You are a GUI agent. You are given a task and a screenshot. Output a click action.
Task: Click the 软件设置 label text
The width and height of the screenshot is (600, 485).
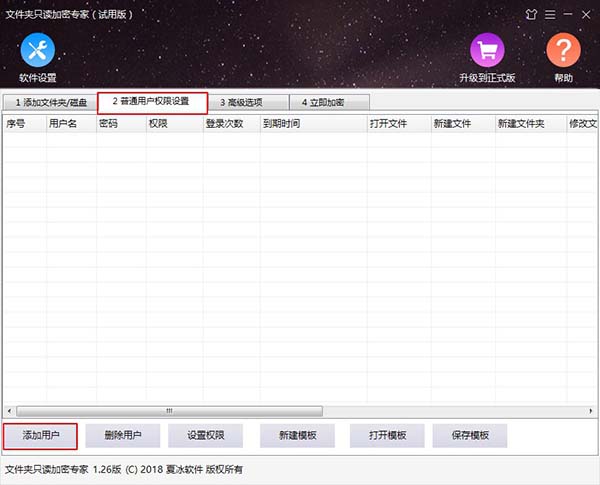point(38,78)
